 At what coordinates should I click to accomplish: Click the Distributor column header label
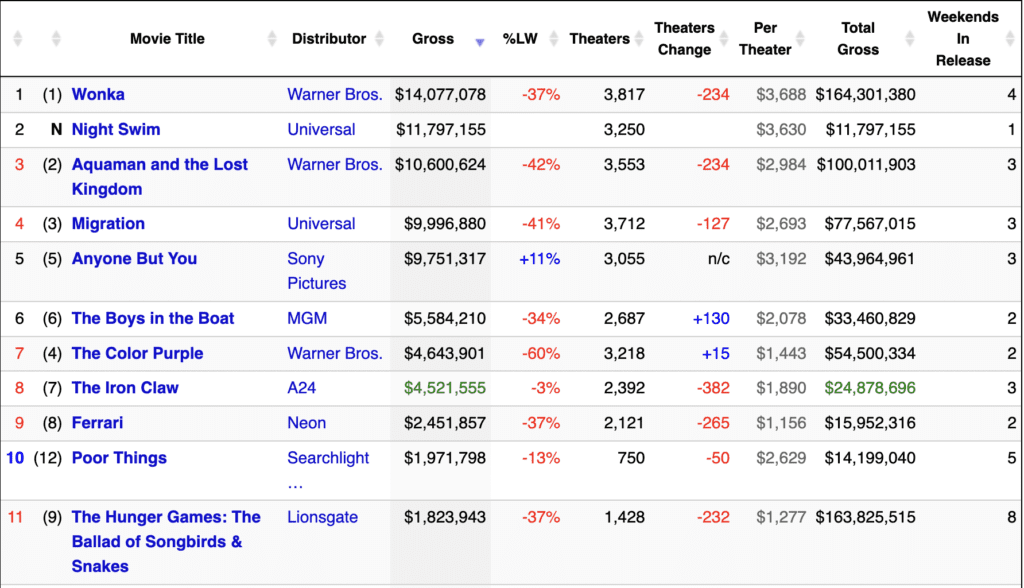coord(329,39)
